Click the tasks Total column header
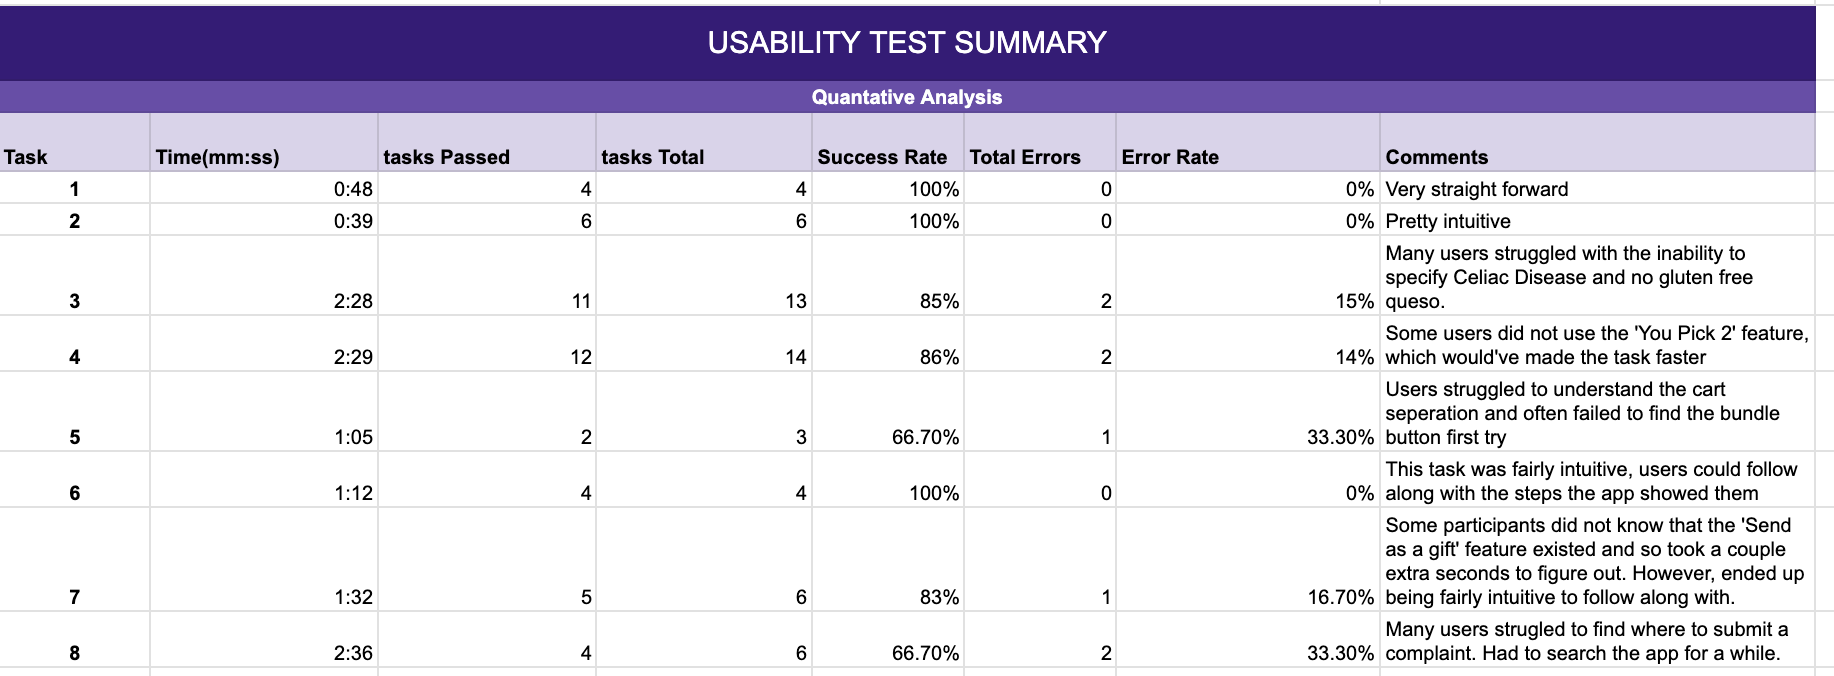1834x676 pixels. pyautogui.click(x=704, y=142)
